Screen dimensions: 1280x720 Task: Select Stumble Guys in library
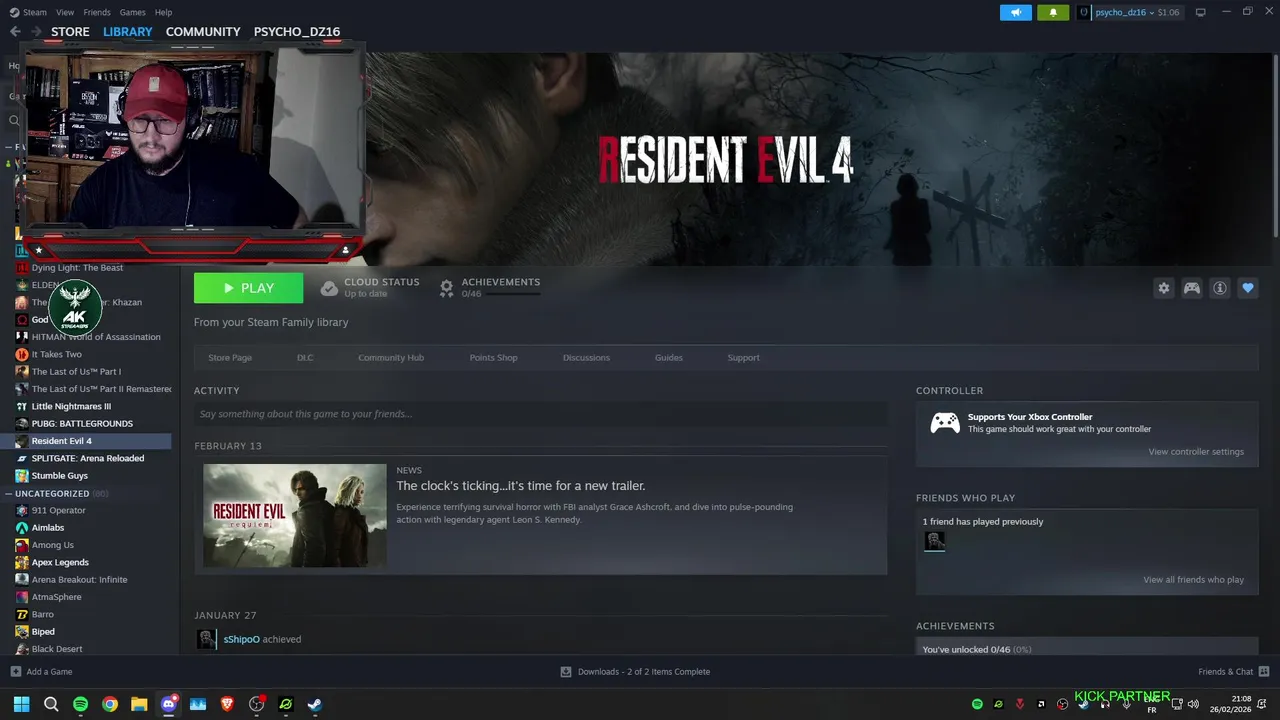coord(59,476)
